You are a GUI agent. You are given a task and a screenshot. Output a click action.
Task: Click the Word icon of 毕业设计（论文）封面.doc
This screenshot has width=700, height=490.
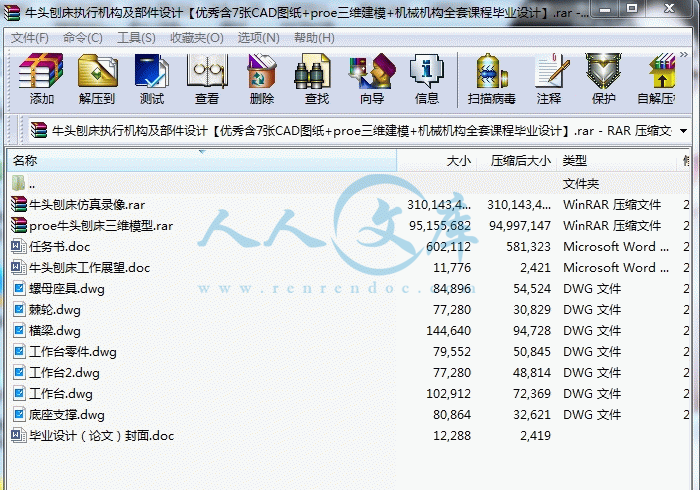click(18, 435)
